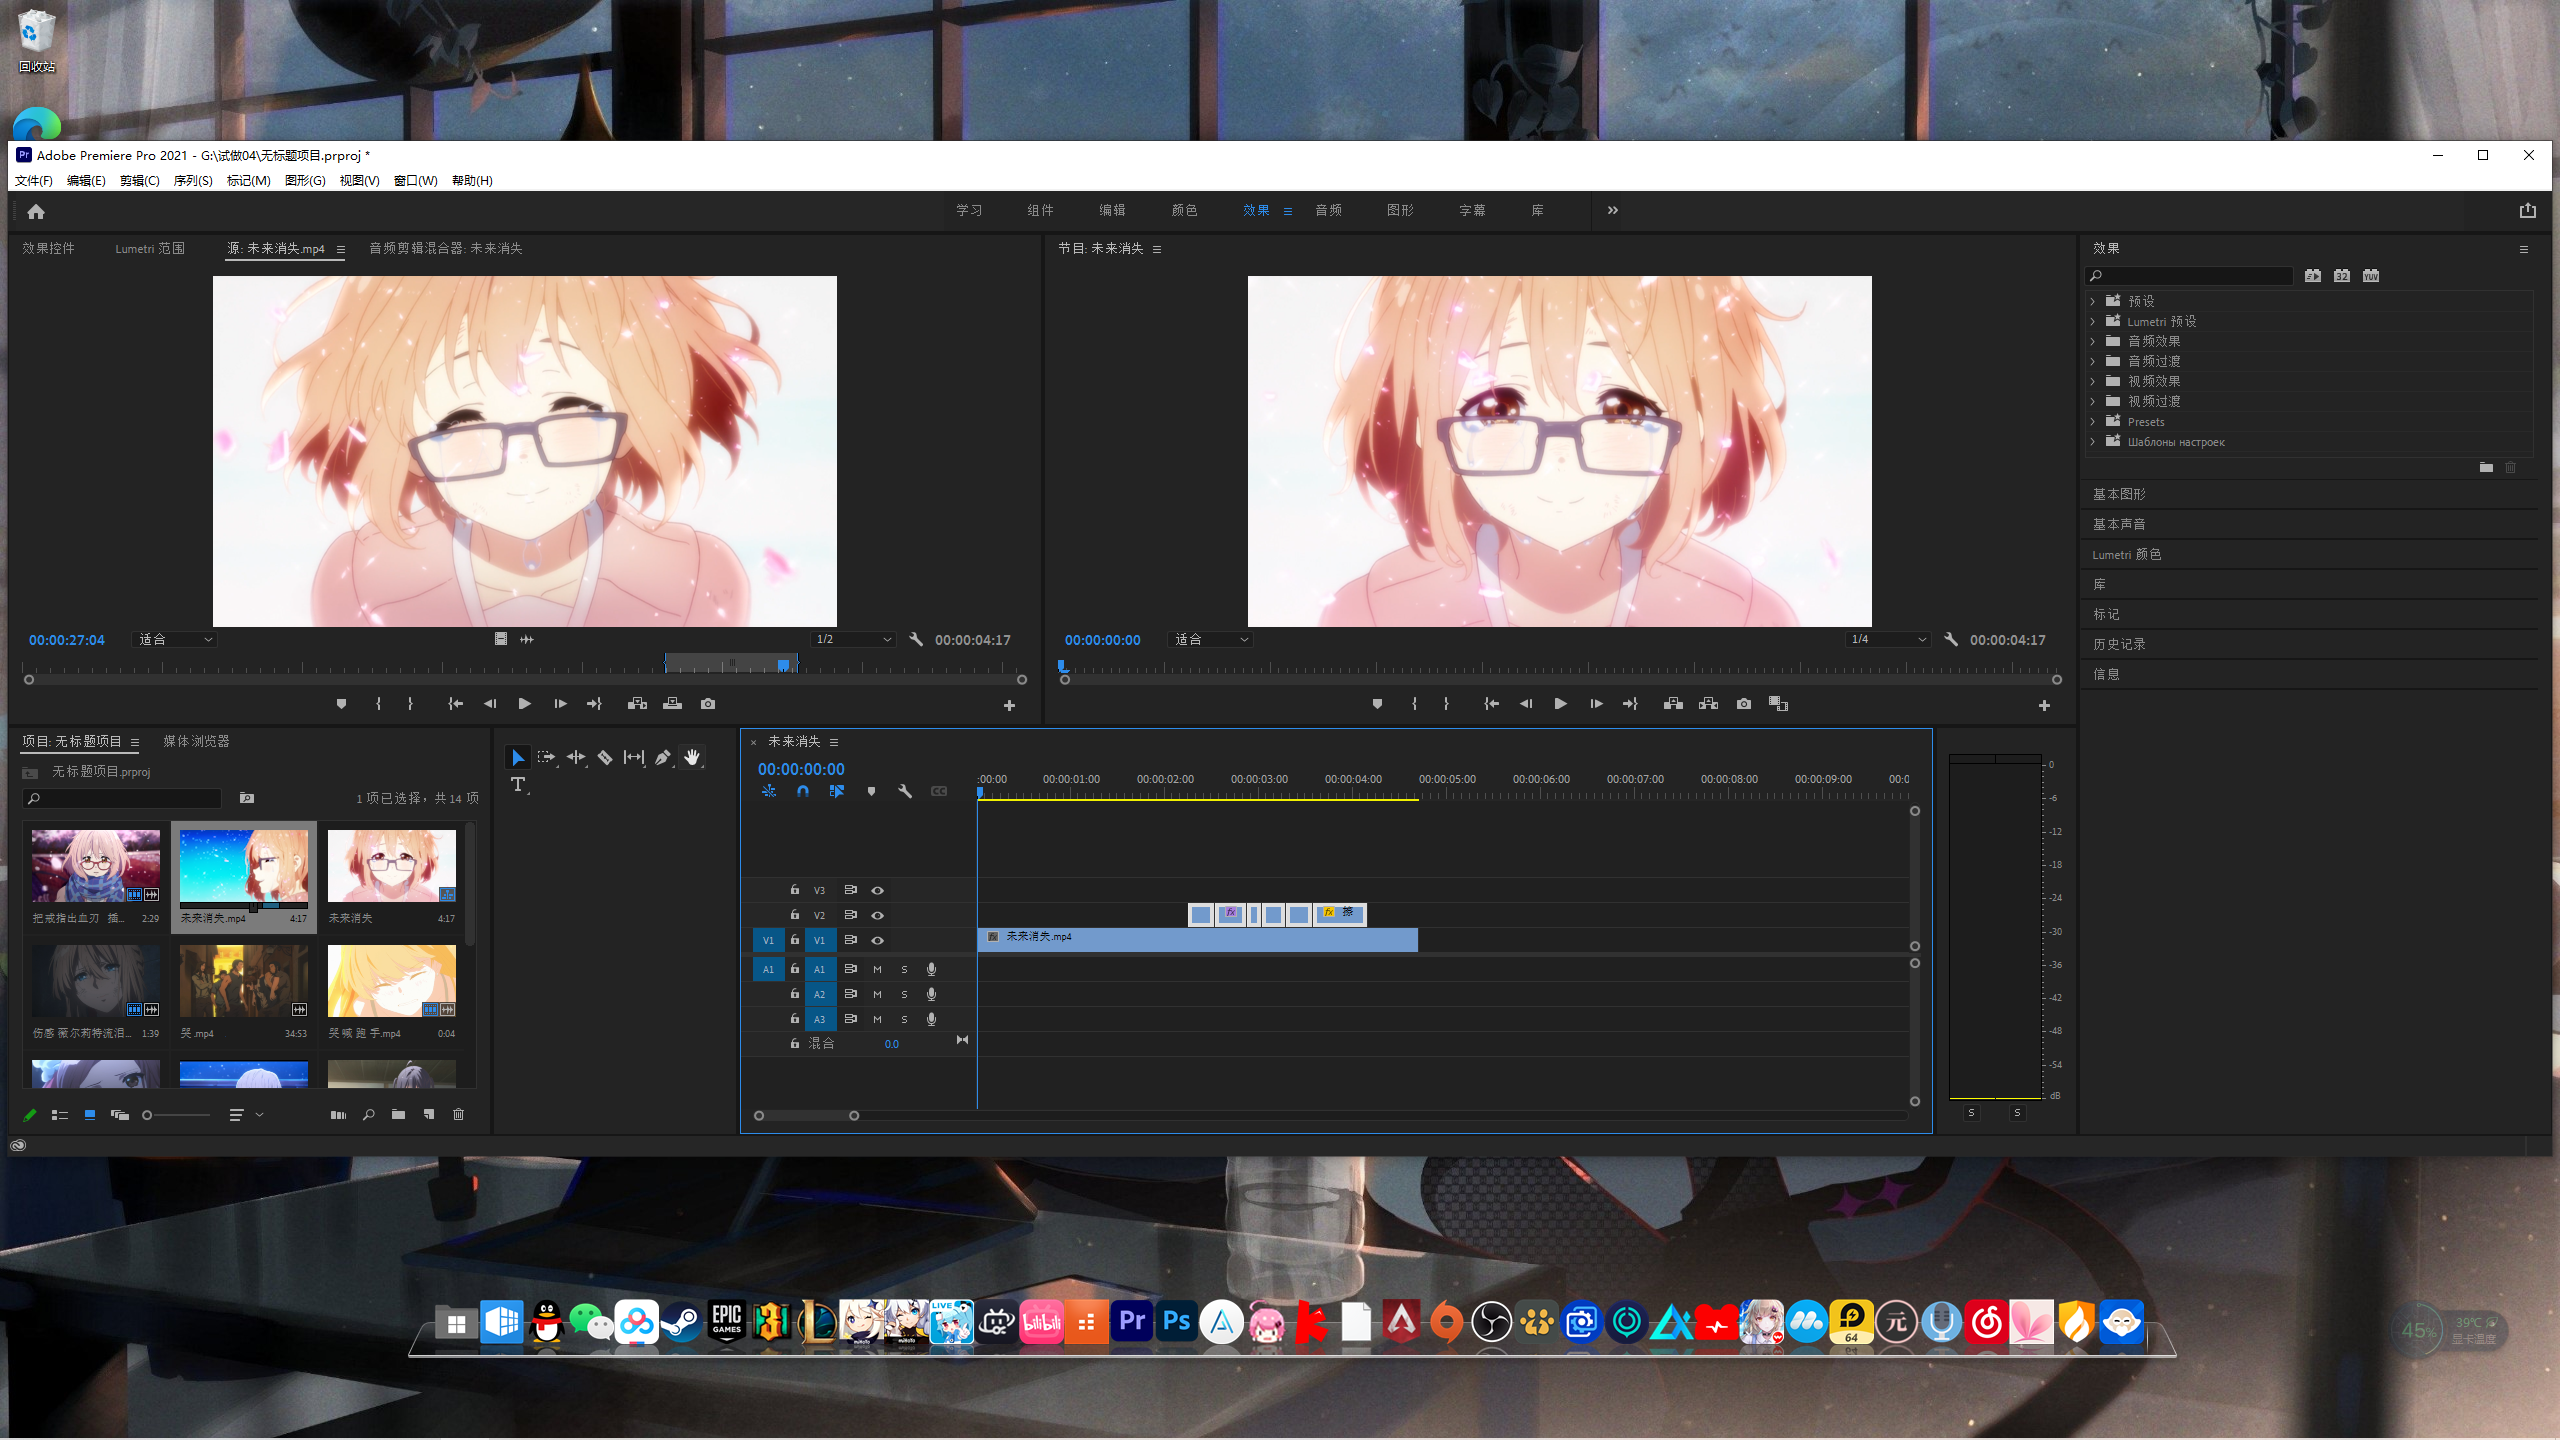Select the Pen tool

pyautogui.click(x=663, y=757)
